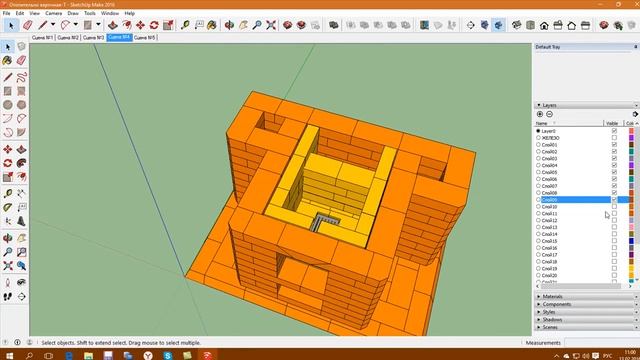This screenshot has width=640, height=360.
Task: Choose the Line pencil tool in top toolbar
Action: (42, 25)
